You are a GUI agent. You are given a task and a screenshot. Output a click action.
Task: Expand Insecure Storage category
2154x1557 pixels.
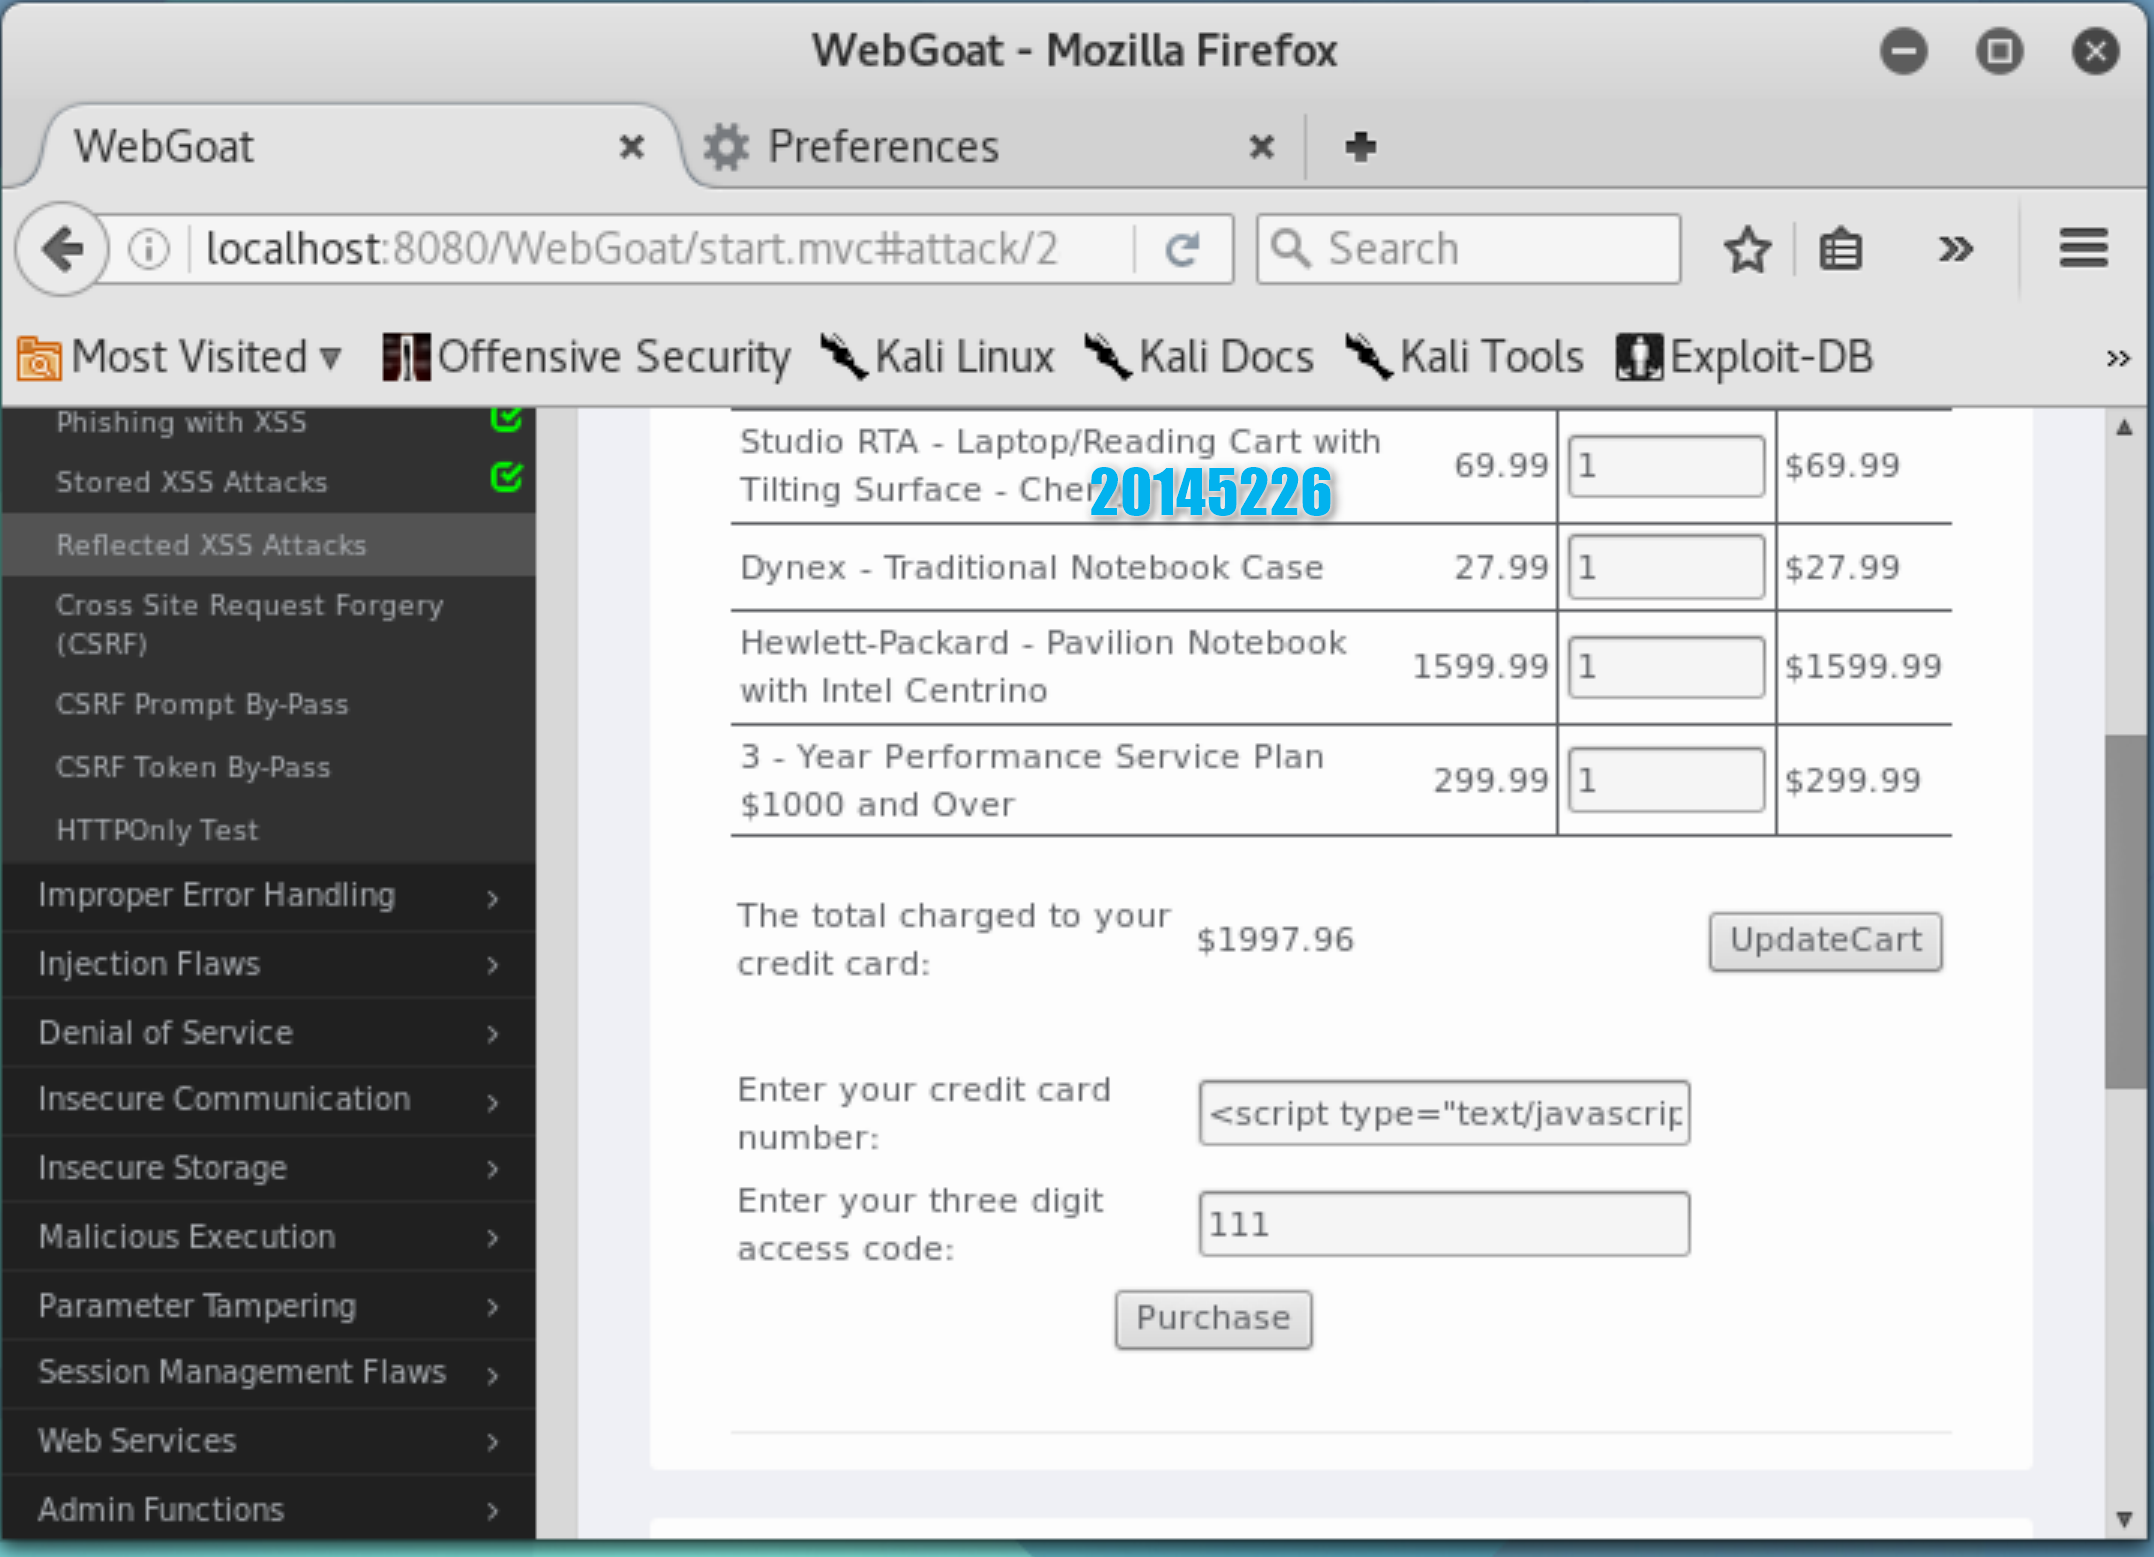[x=268, y=1168]
